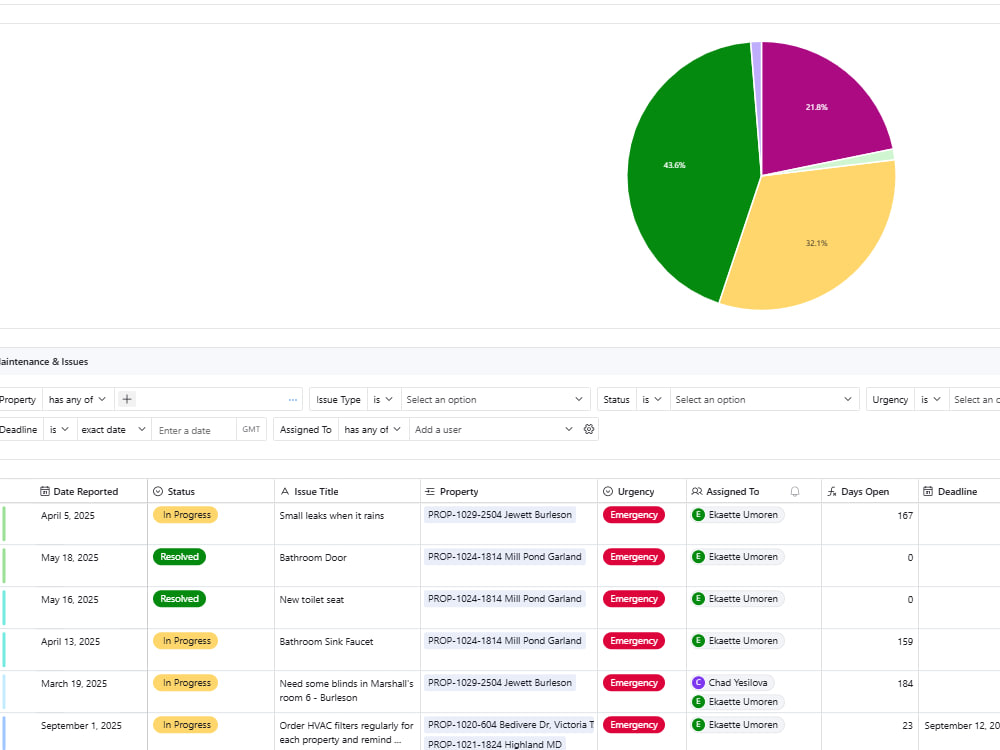Click the notification bell in the Assigned To header
1000x750 pixels.
(795, 491)
